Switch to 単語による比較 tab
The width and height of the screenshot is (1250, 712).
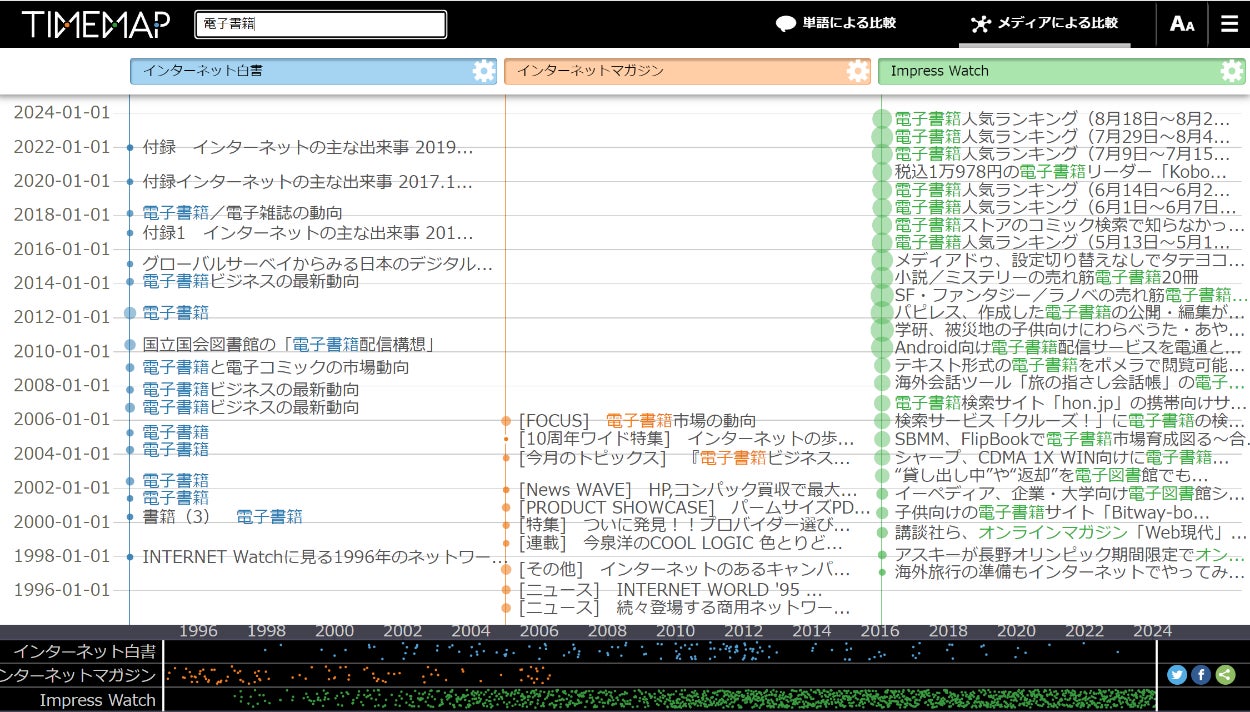coord(836,23)
